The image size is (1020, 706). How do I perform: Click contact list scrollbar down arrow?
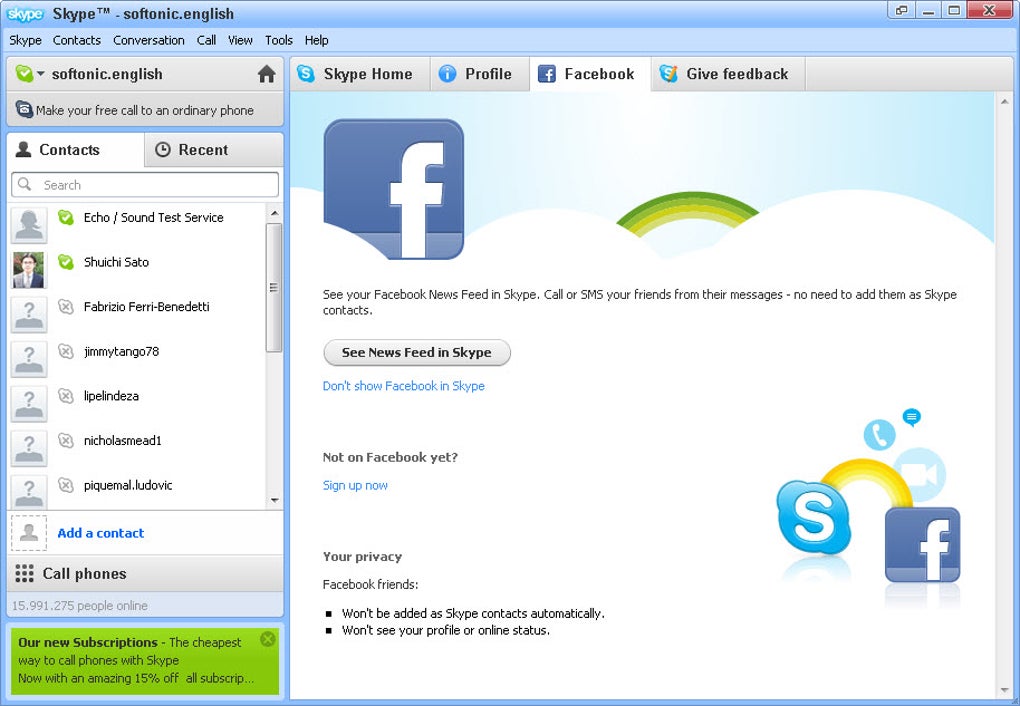(x=274, y=500)
